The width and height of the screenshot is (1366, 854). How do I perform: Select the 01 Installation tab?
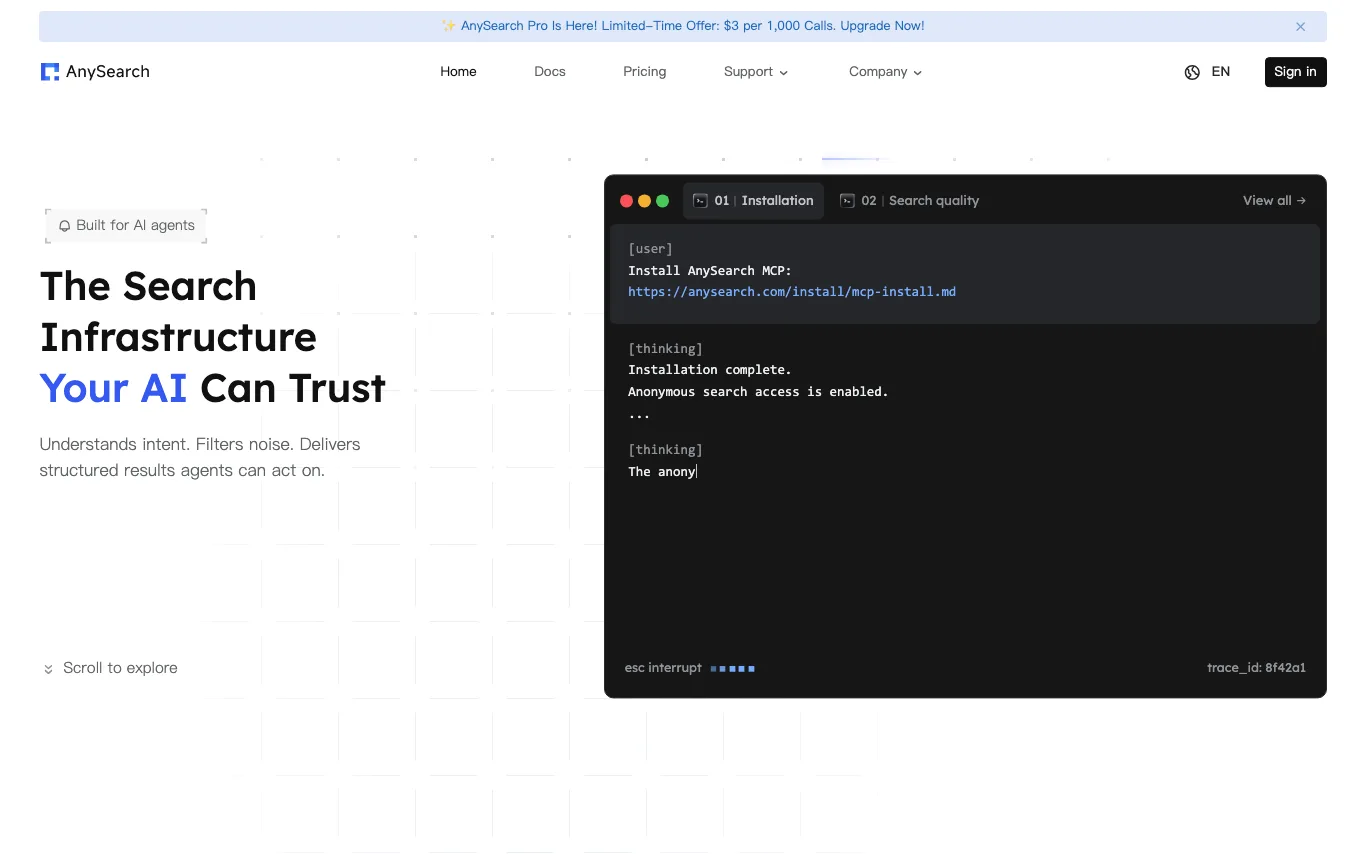click(753, 201)
